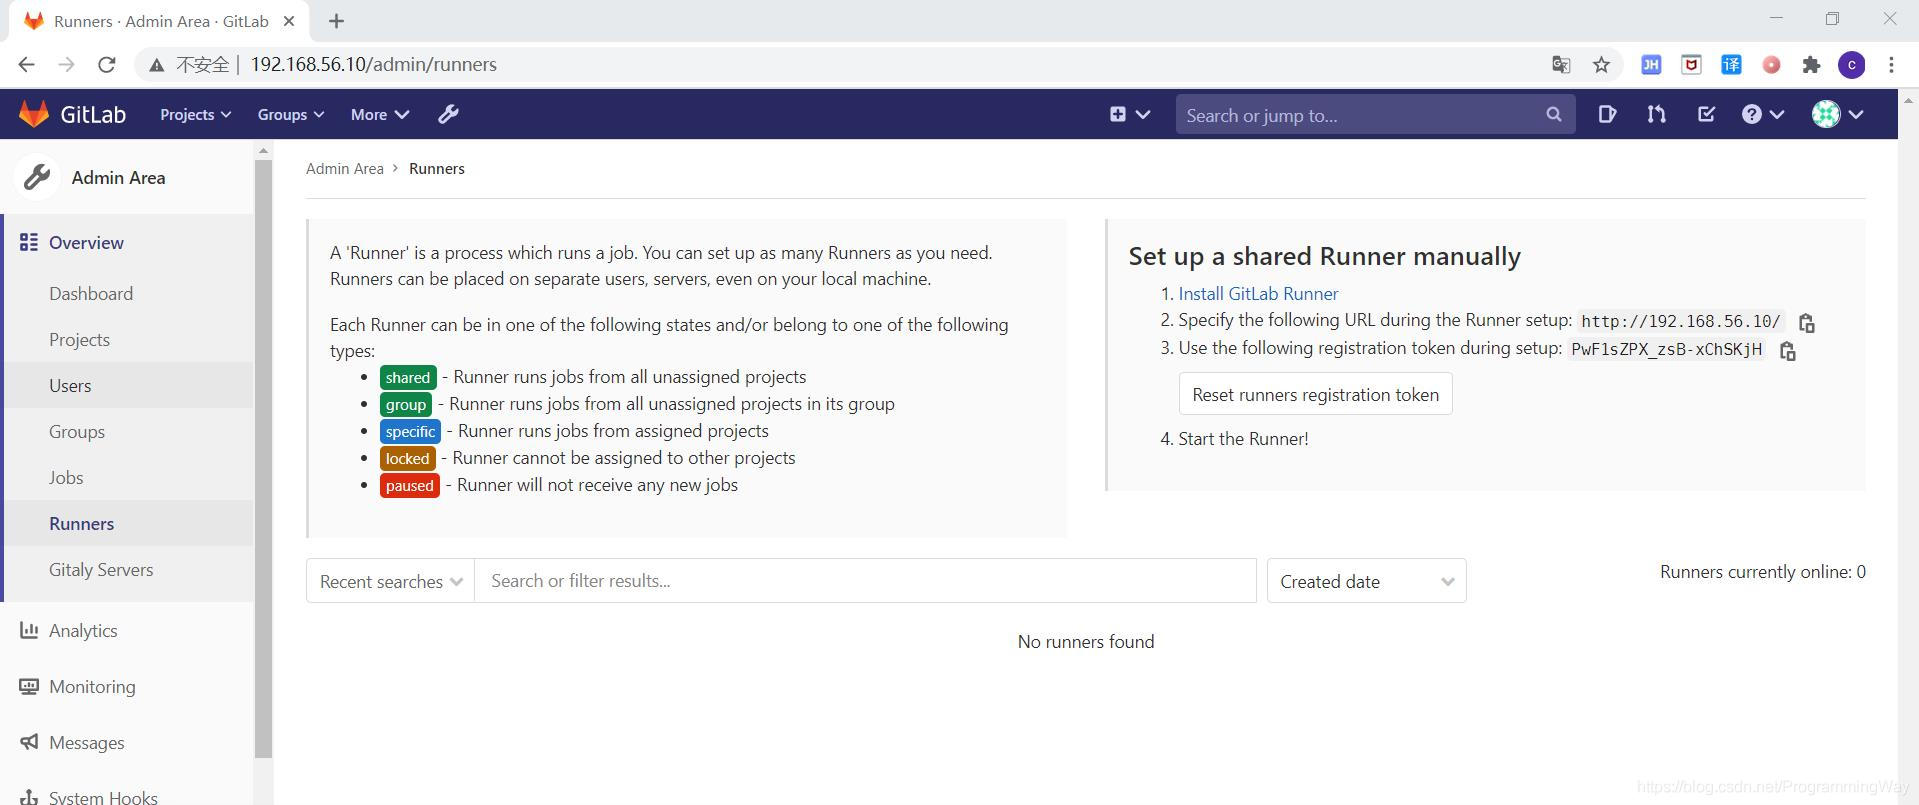Viewport: 1919px width, 805px height.
Task: Expand the Projects dropdown in the navbar
Action: 195,115
